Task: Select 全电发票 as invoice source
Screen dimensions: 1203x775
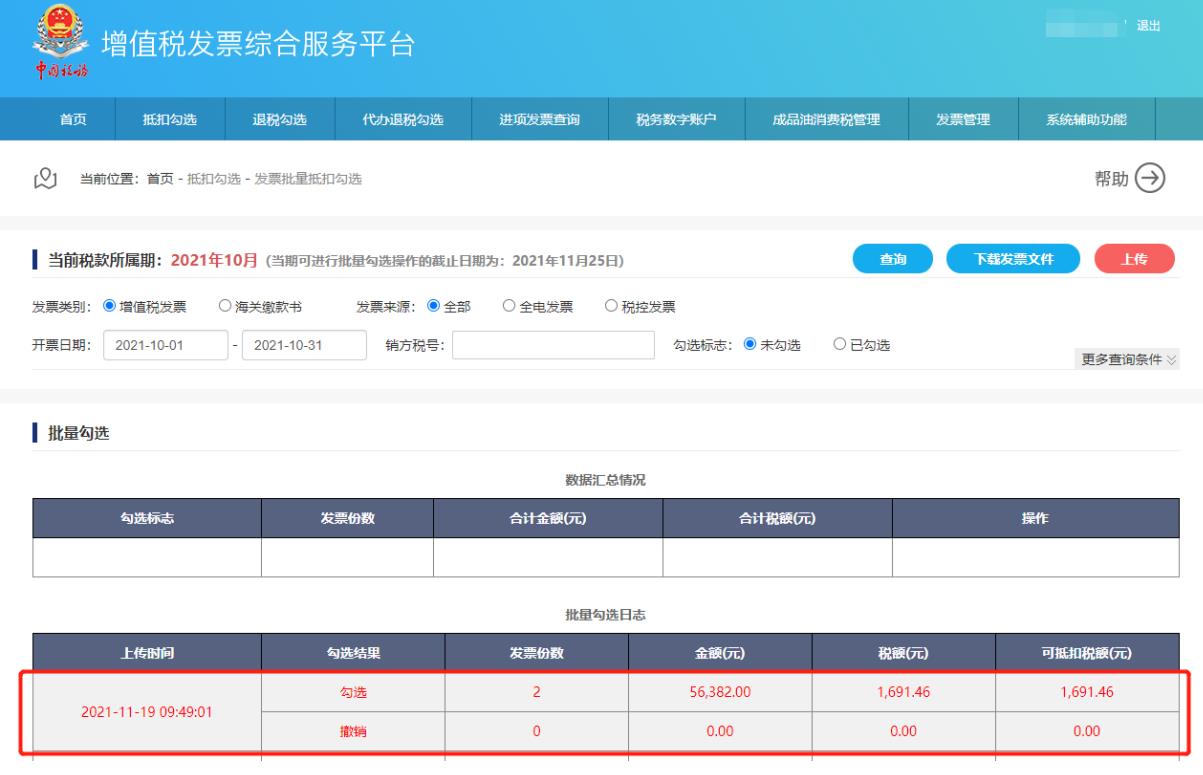Action: point(509,306)
